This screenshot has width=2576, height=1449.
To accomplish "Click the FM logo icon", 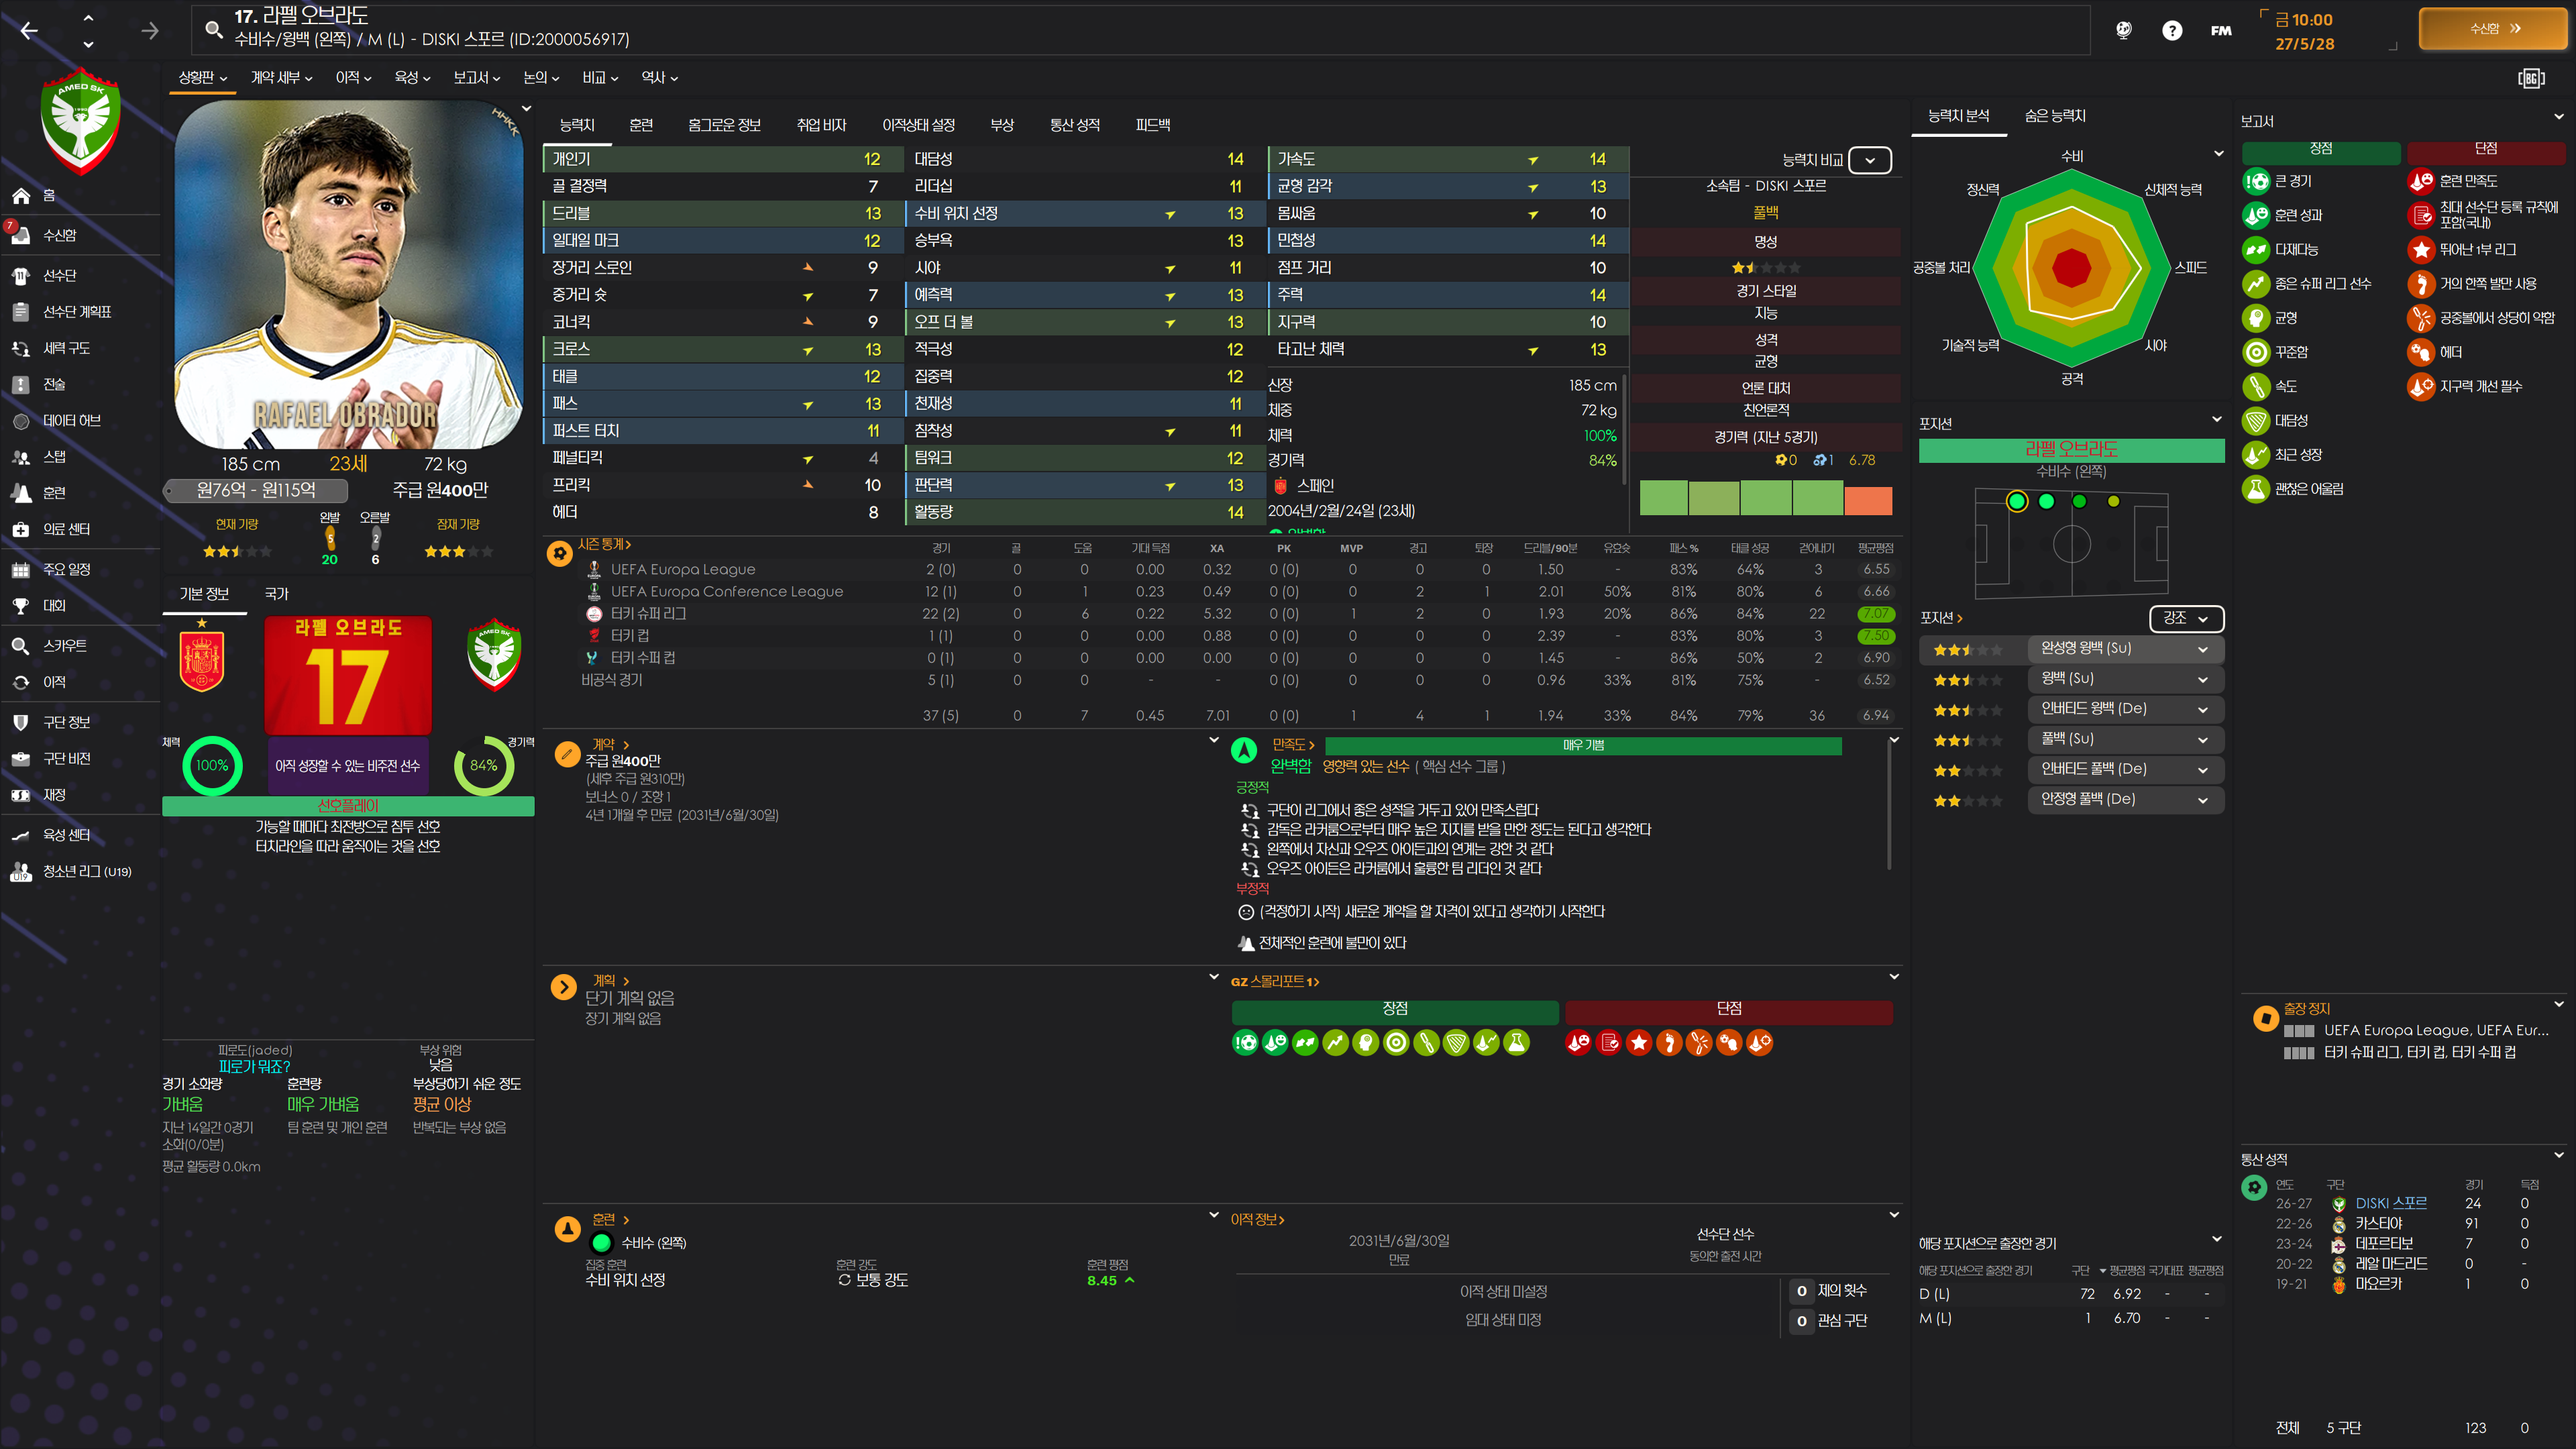I will coord(2220,30).
